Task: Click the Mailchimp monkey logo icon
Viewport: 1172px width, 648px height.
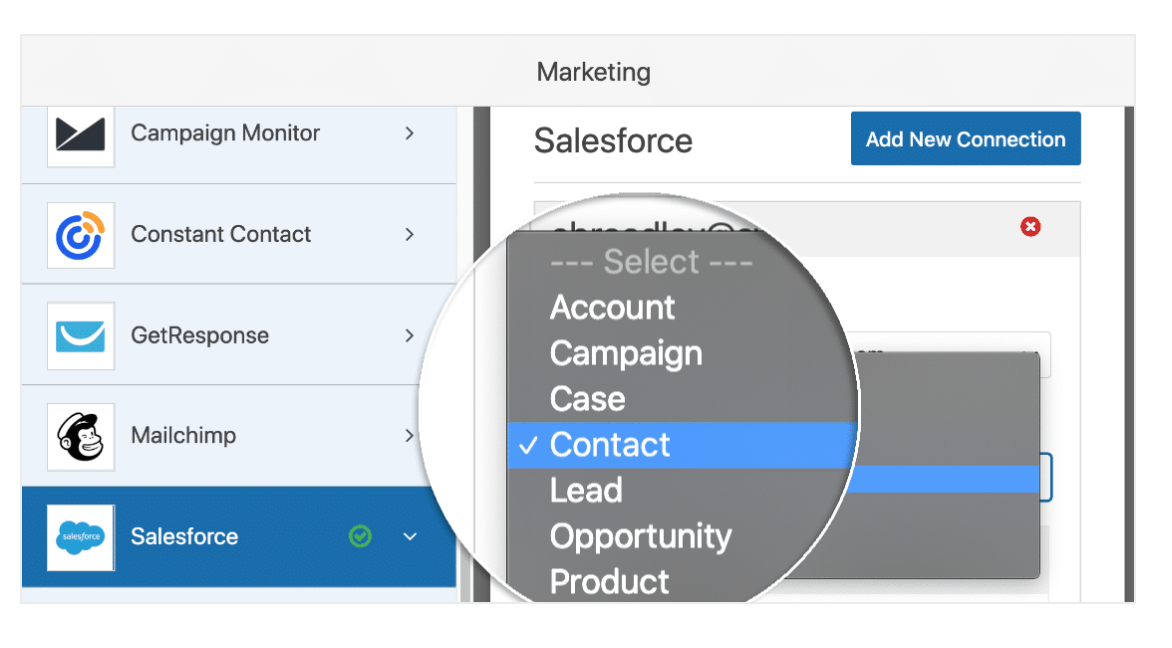Action: (x=81, y=437)
